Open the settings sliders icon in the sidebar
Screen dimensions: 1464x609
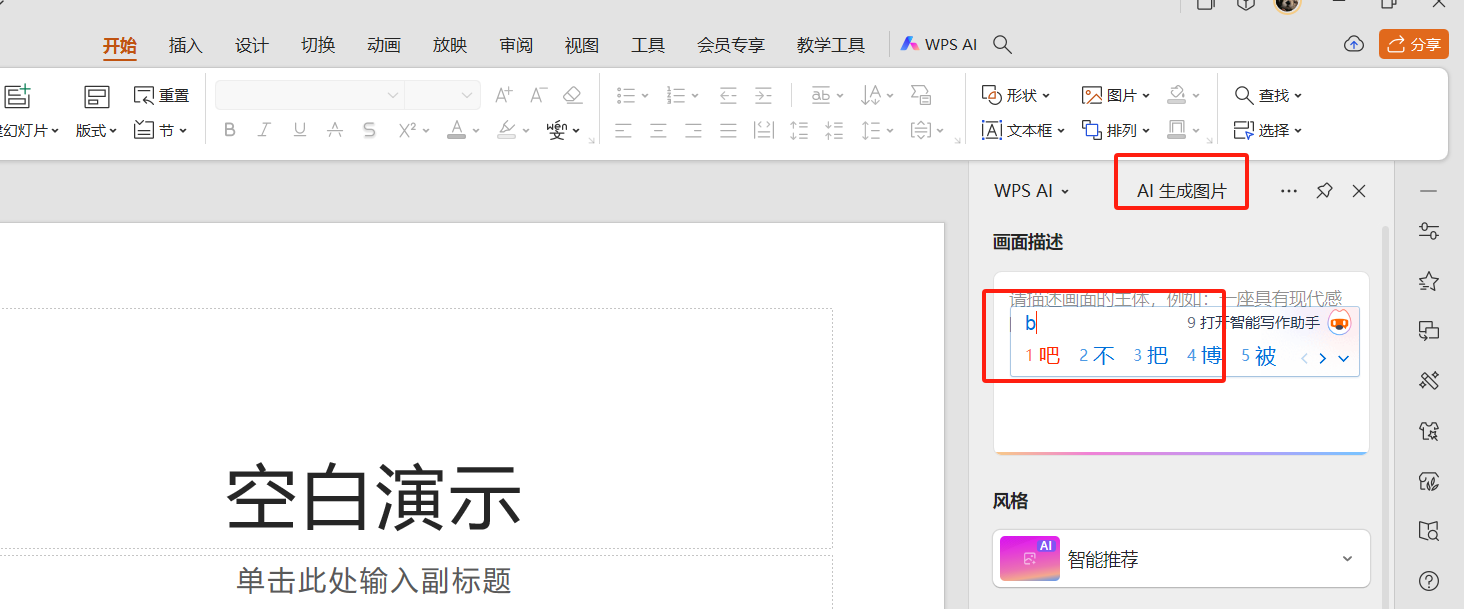(1429, 231)
